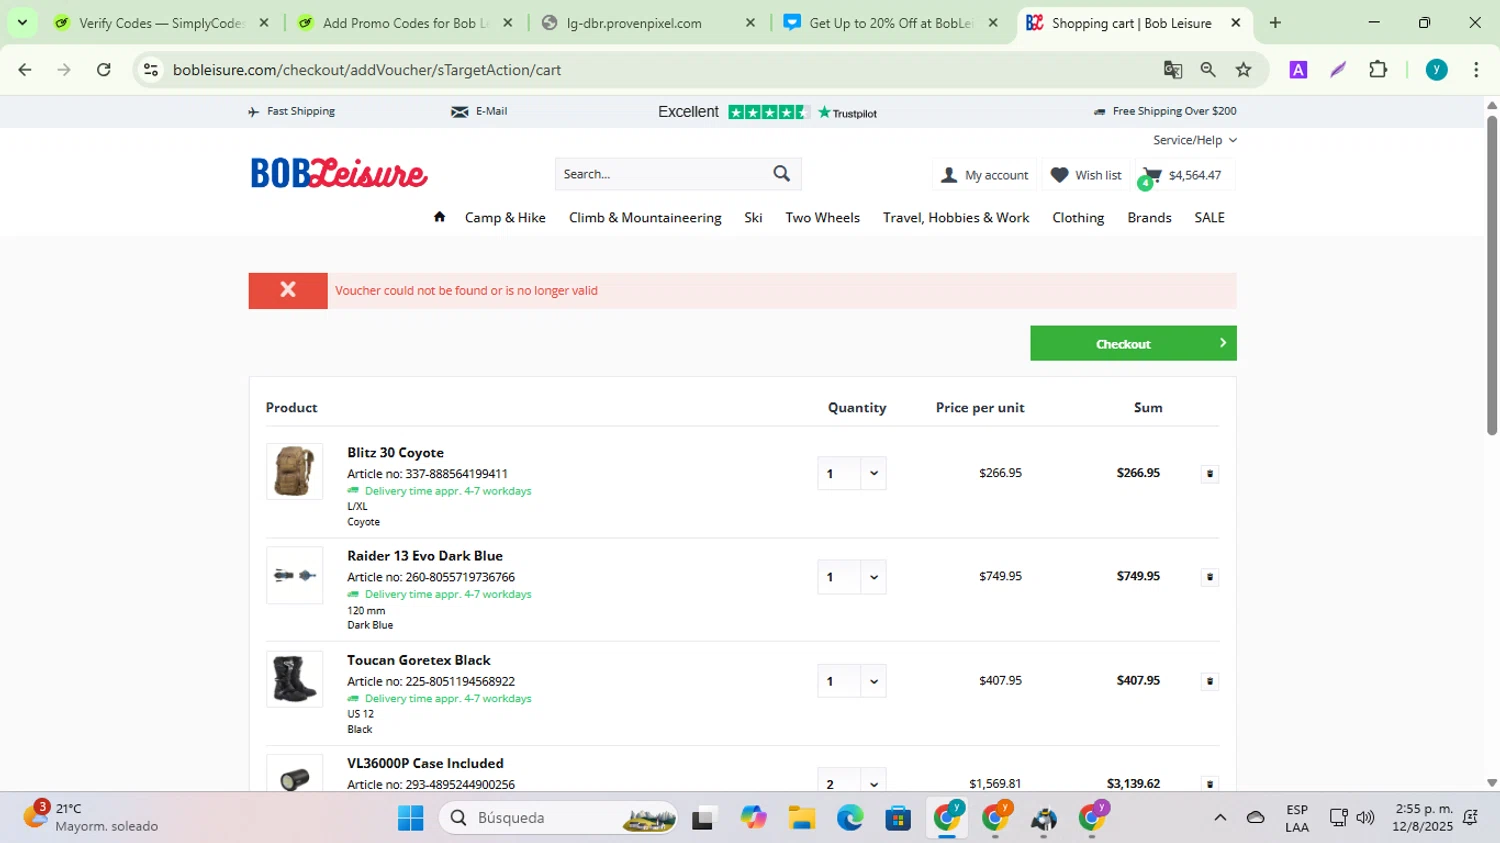Remove Toucan Goretex Black from cart
The image size is (1500, 843).
pos(1210,681)
